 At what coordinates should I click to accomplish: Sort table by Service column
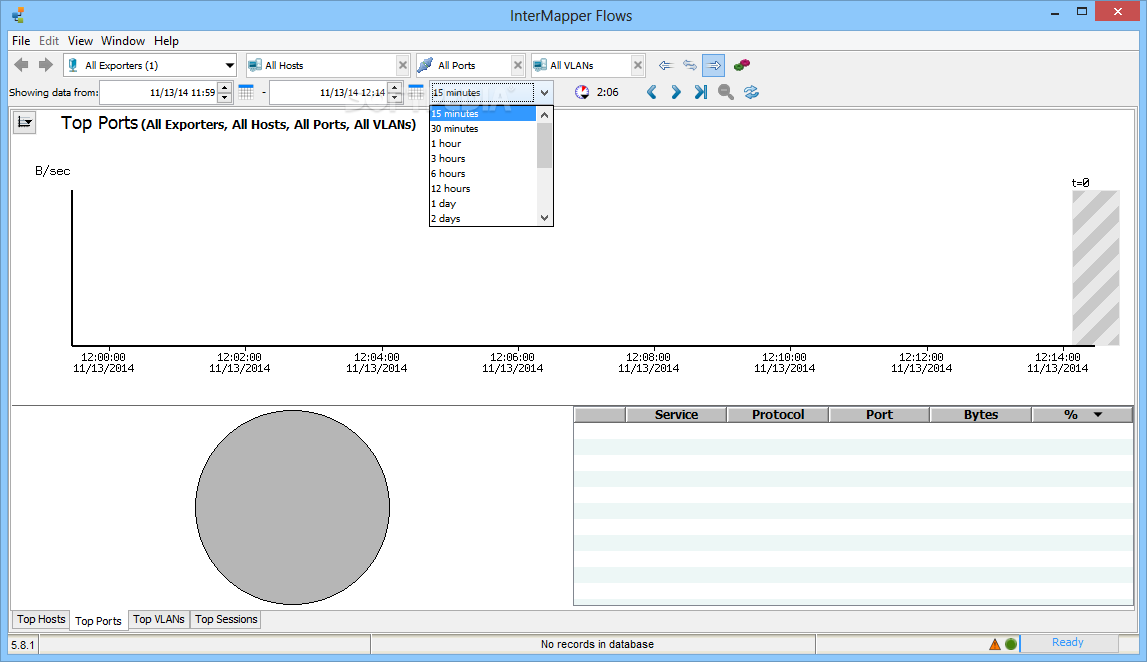point(677,415)
